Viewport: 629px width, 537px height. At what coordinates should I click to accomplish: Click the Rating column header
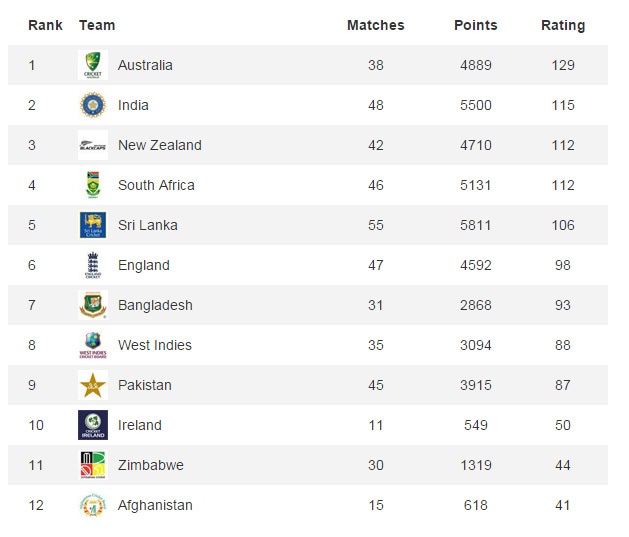(x=563, y=25)
